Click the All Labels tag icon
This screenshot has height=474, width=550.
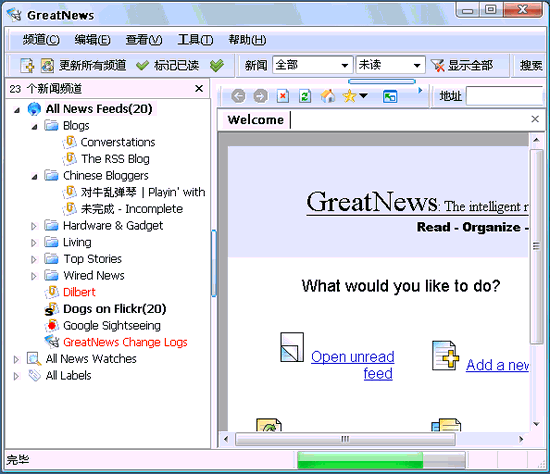pyautogui.click(x=34, y=375)
